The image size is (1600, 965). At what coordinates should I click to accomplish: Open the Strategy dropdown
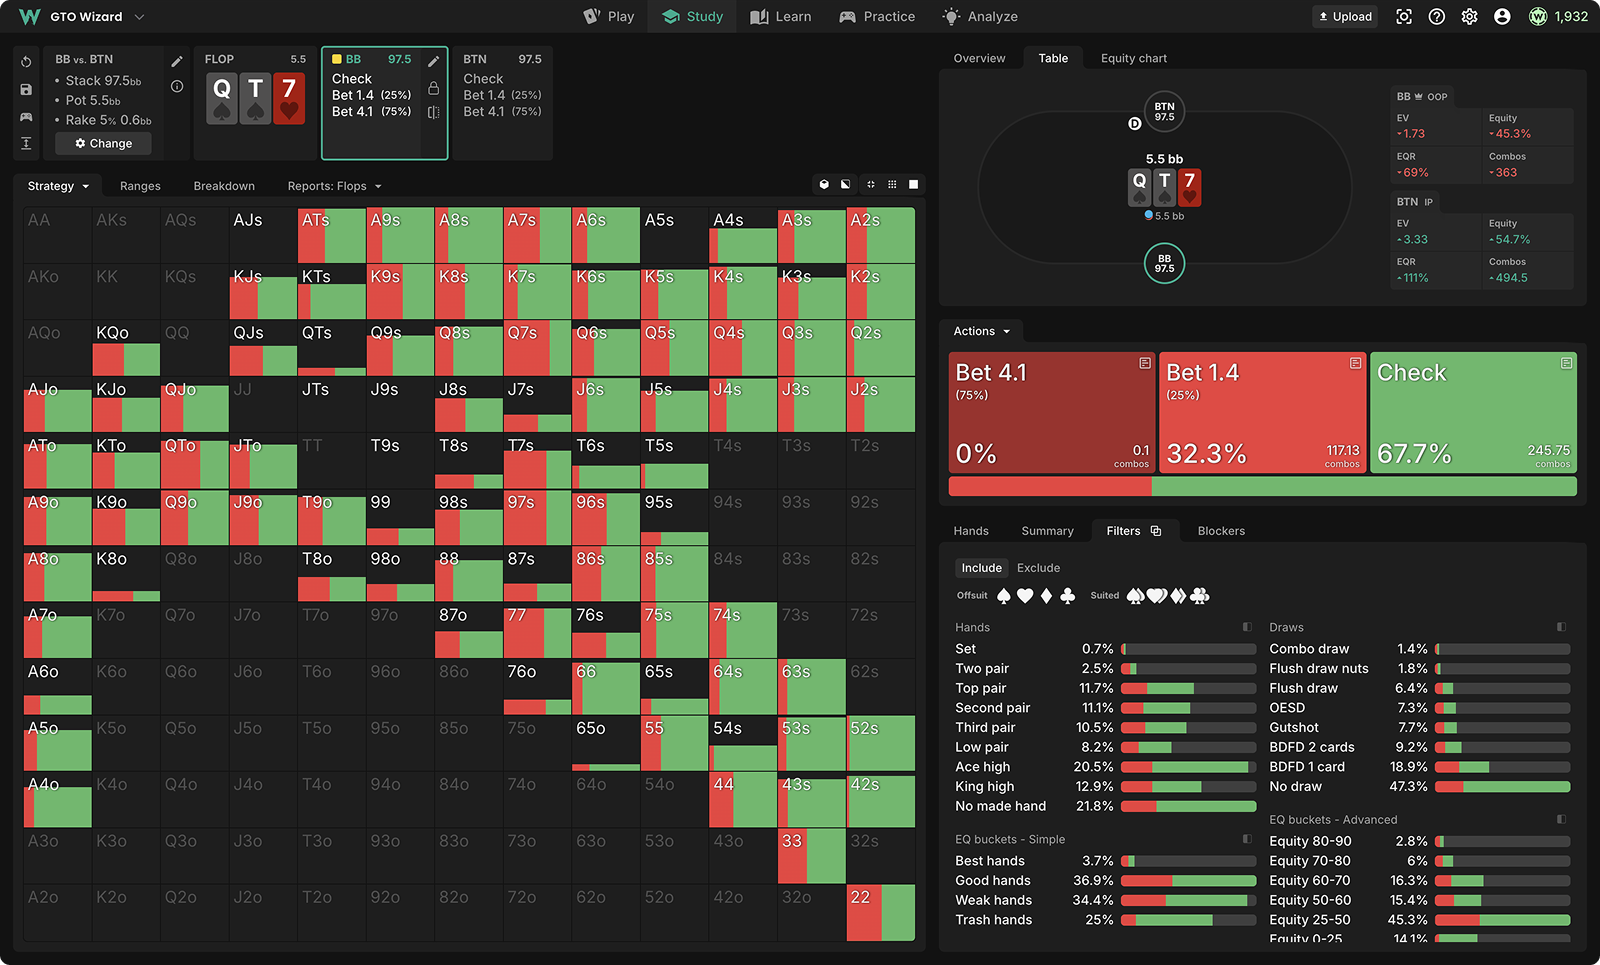[x=58, y=186]
